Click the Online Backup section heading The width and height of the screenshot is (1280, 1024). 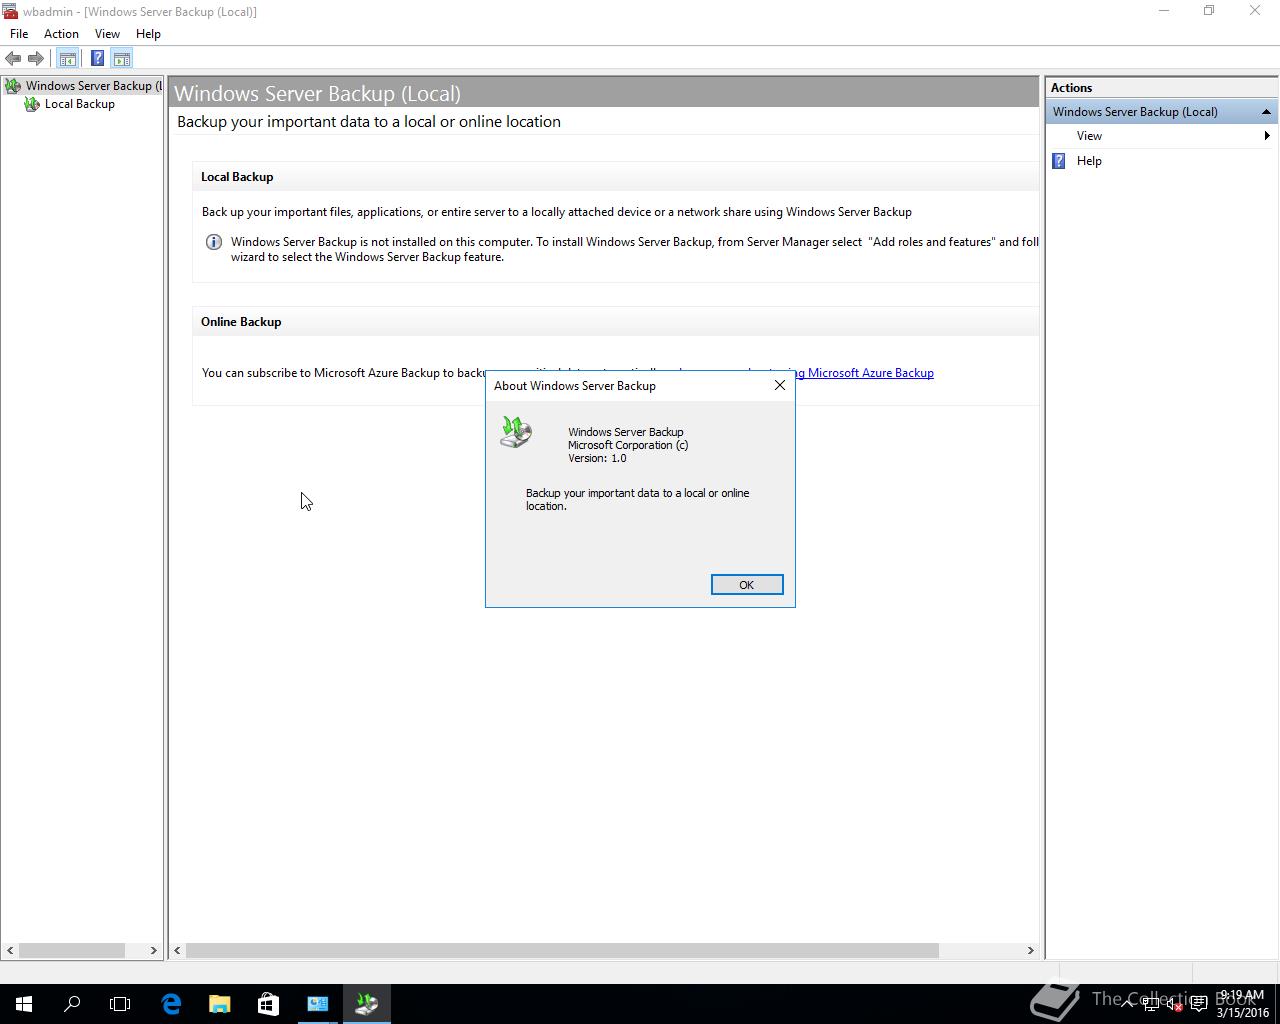(241, 322)
